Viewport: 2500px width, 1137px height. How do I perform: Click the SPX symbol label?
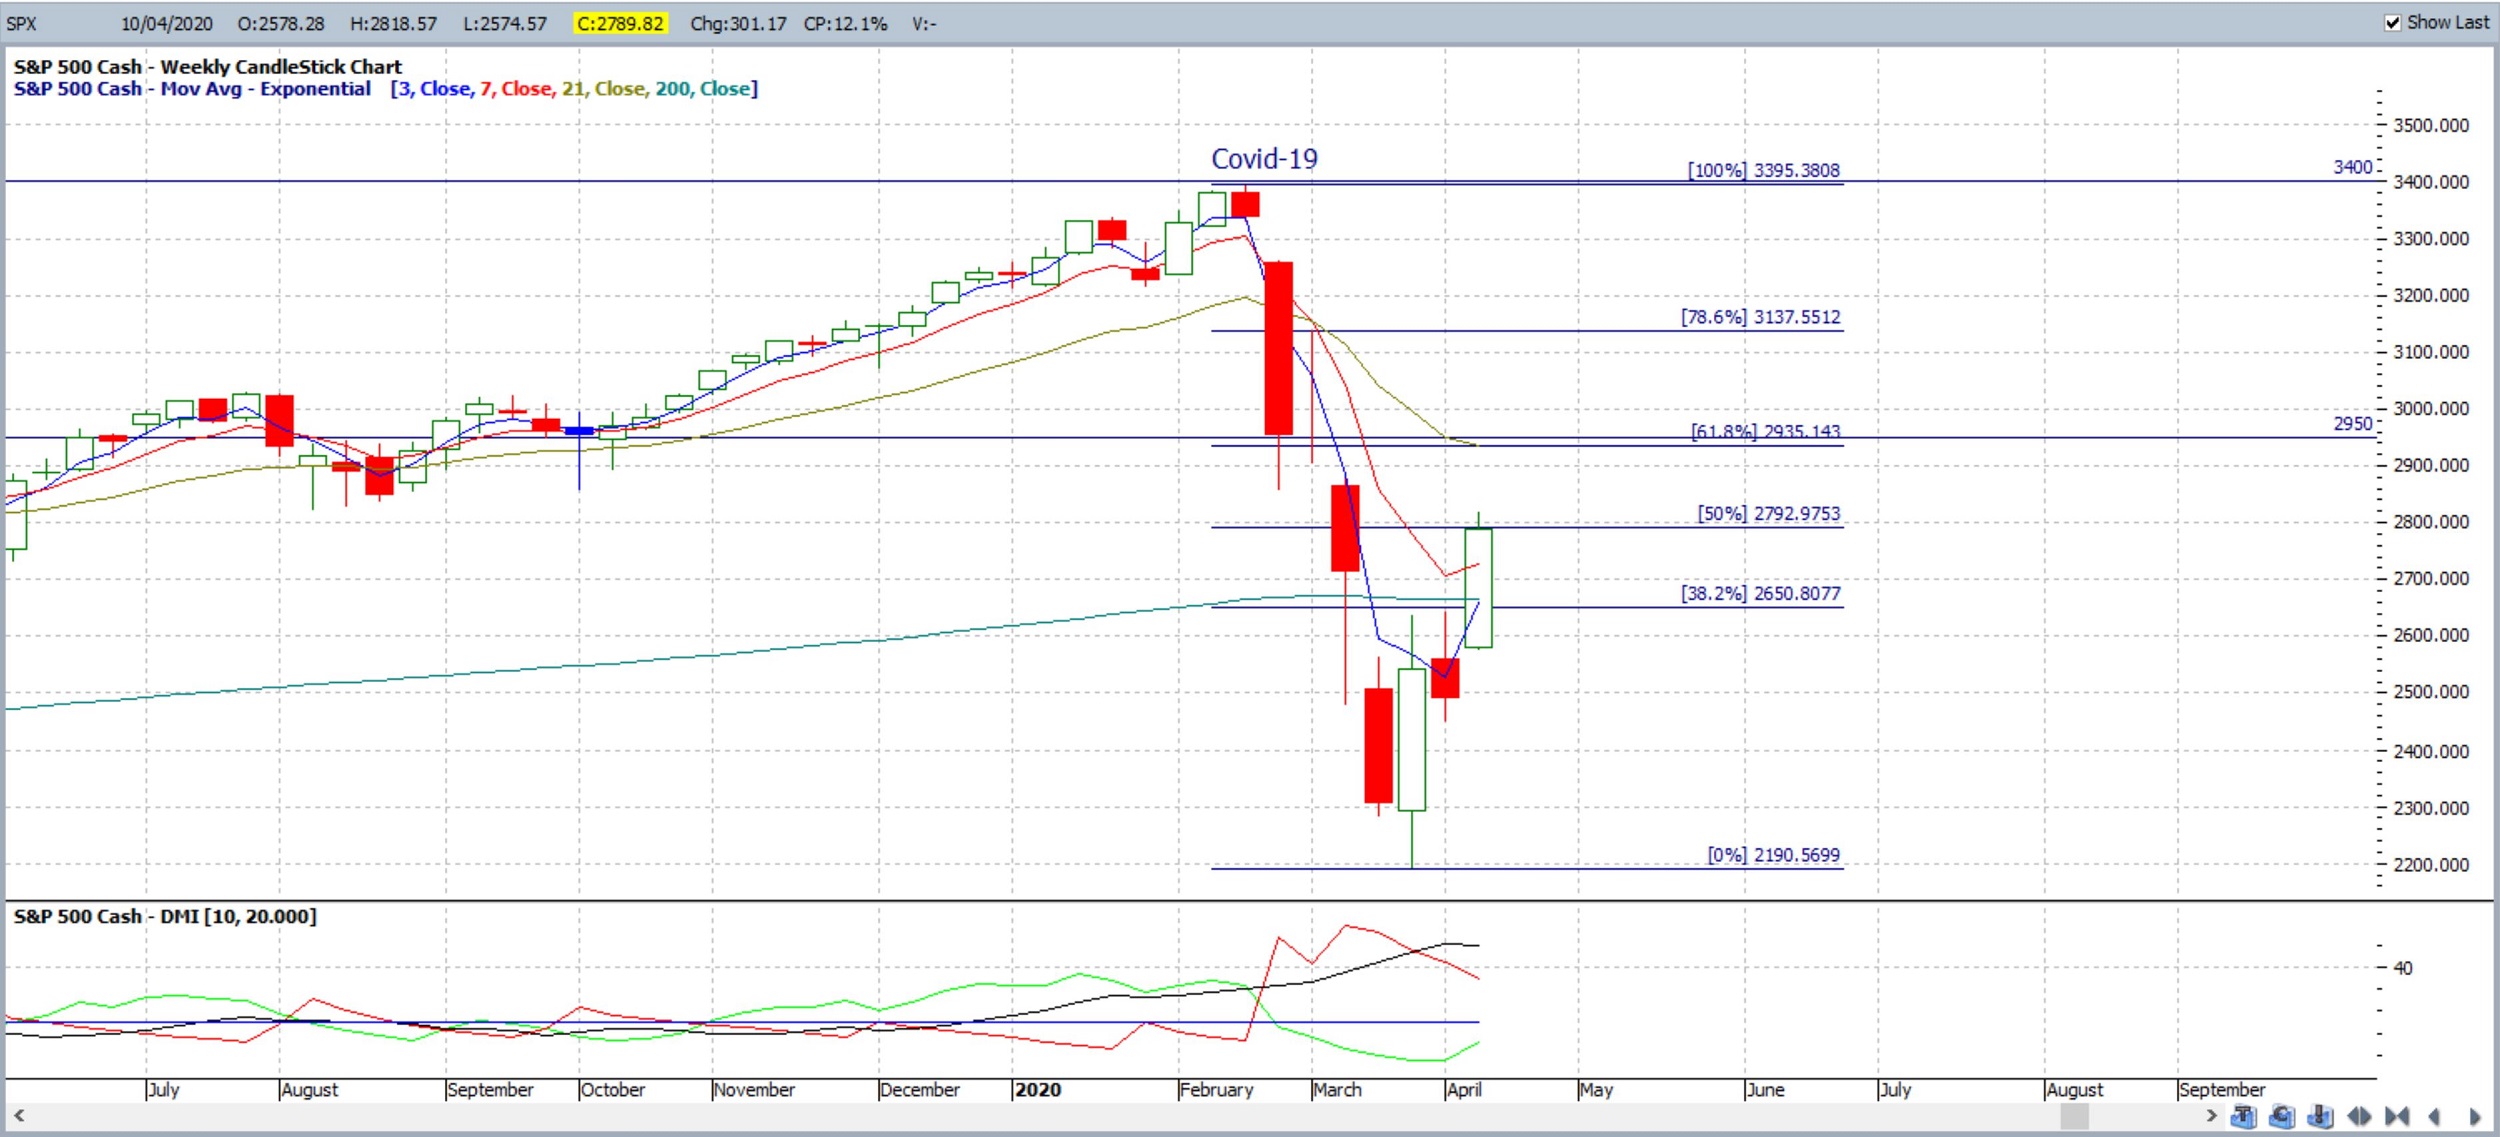(x=21, y=23)
